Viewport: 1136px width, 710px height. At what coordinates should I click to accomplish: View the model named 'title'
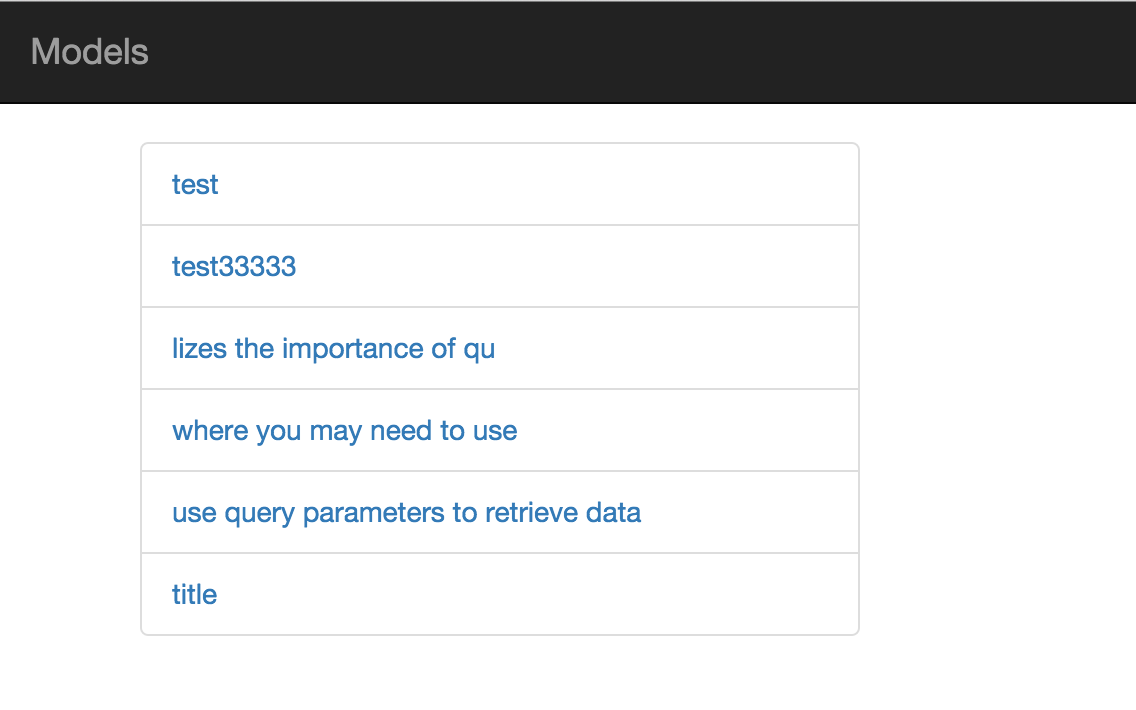(194, 595)
